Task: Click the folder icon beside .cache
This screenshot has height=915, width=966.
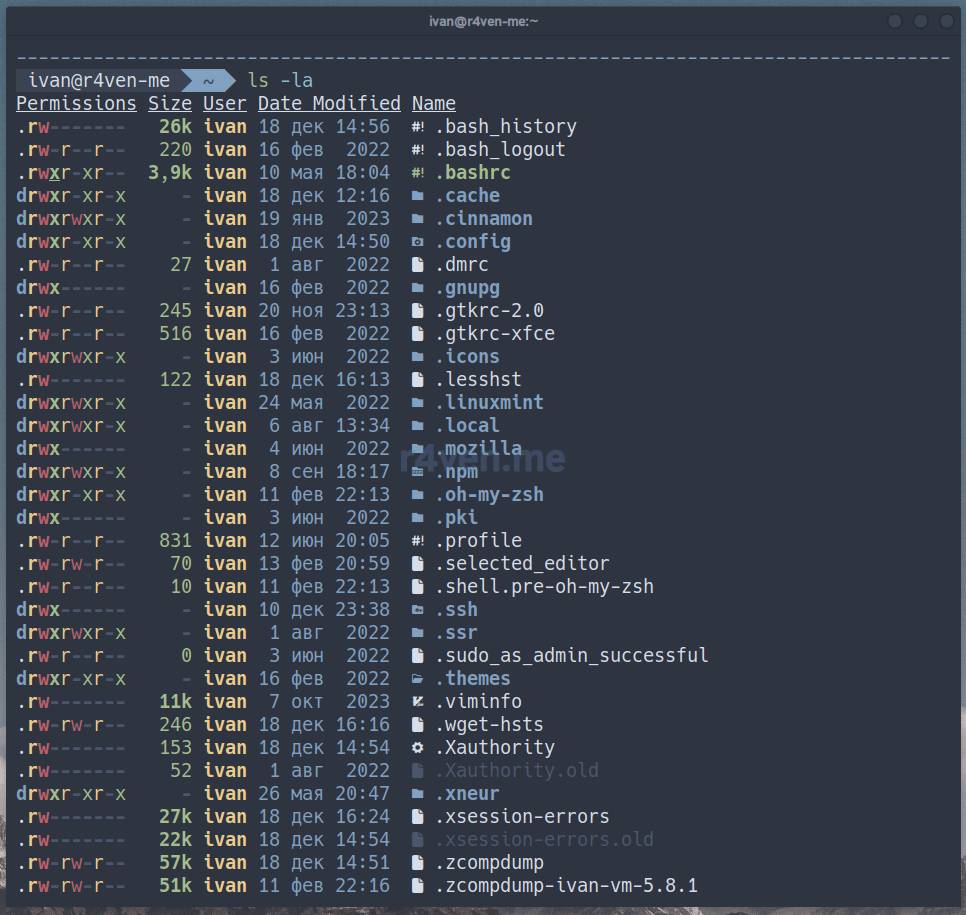Action: (418, 196)
